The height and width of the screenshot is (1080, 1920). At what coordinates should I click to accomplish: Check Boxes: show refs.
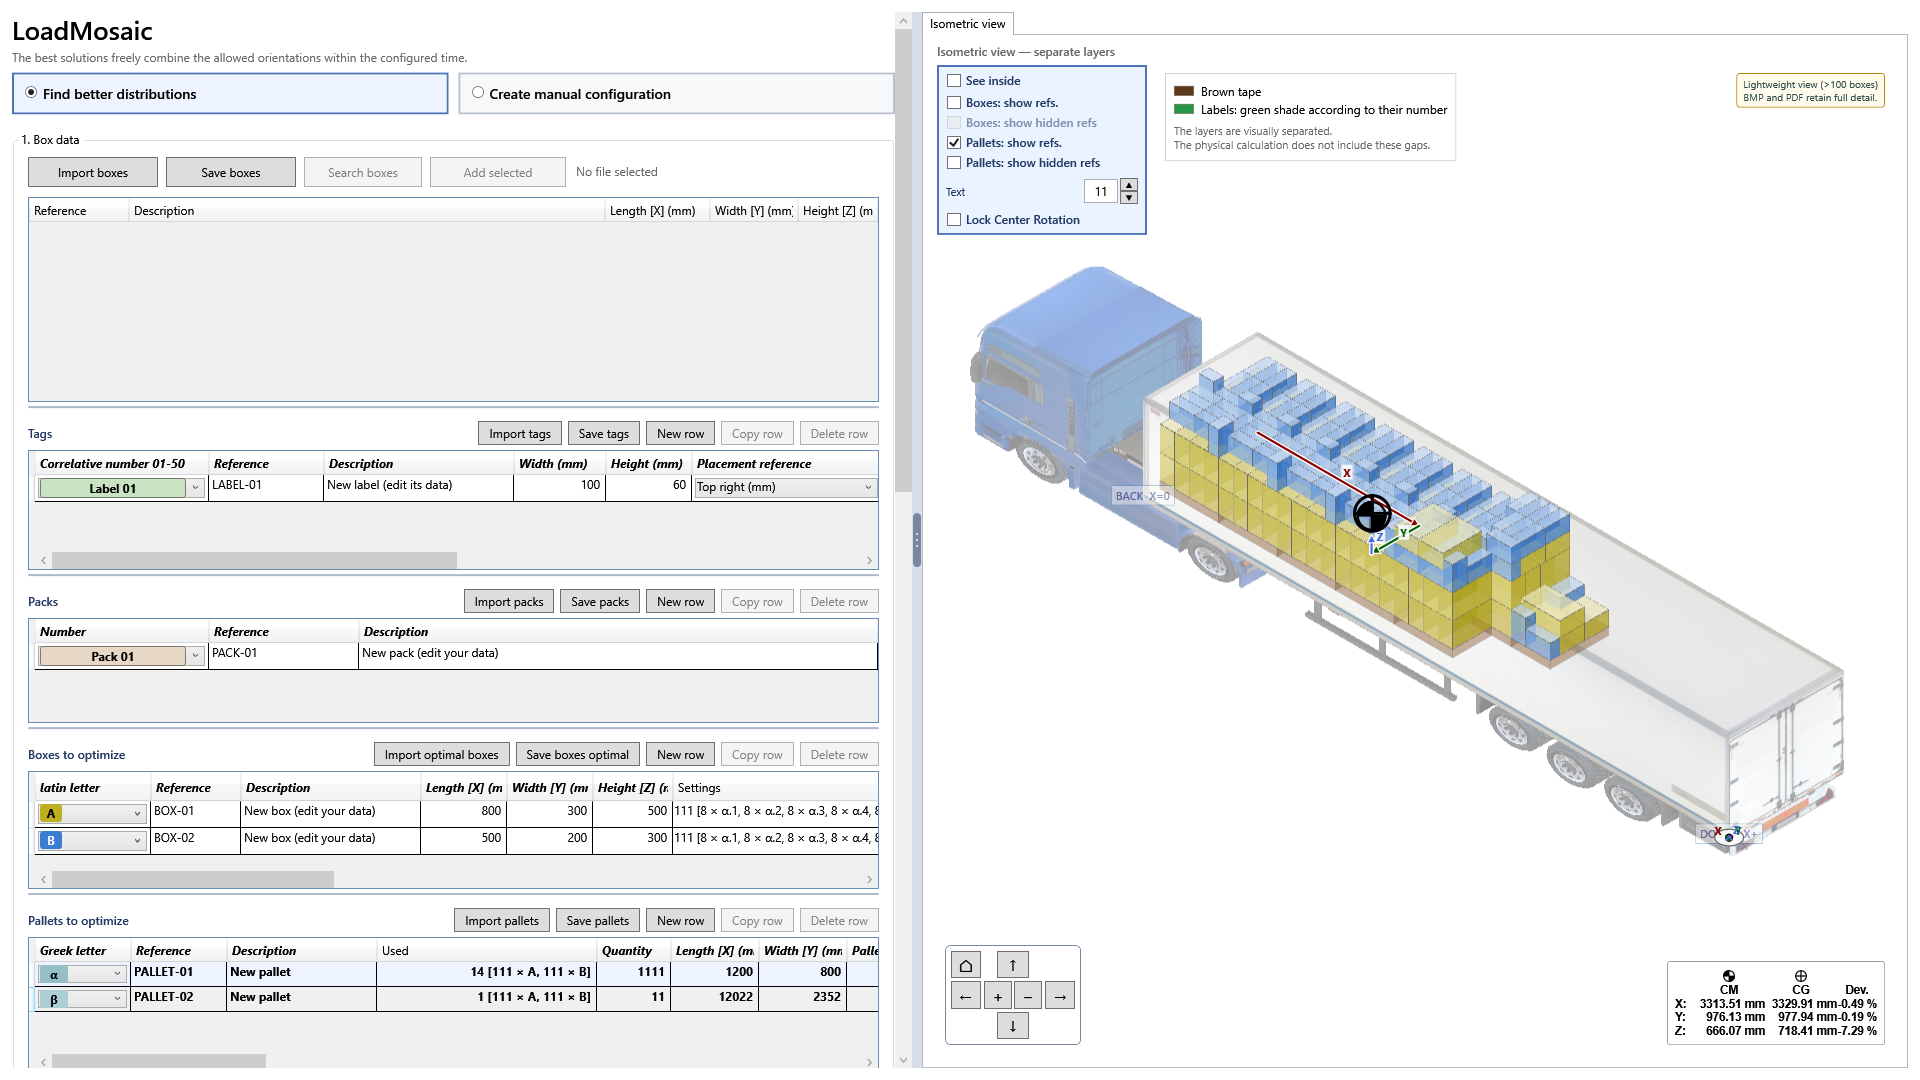point(954,103)
